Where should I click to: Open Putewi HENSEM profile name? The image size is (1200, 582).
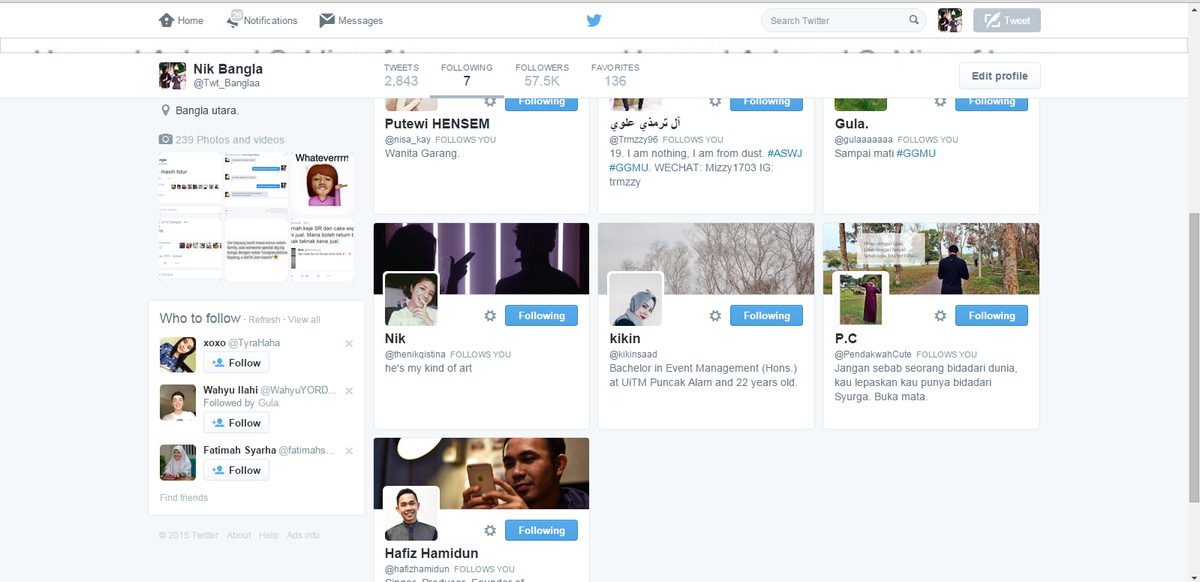(437, 124)
